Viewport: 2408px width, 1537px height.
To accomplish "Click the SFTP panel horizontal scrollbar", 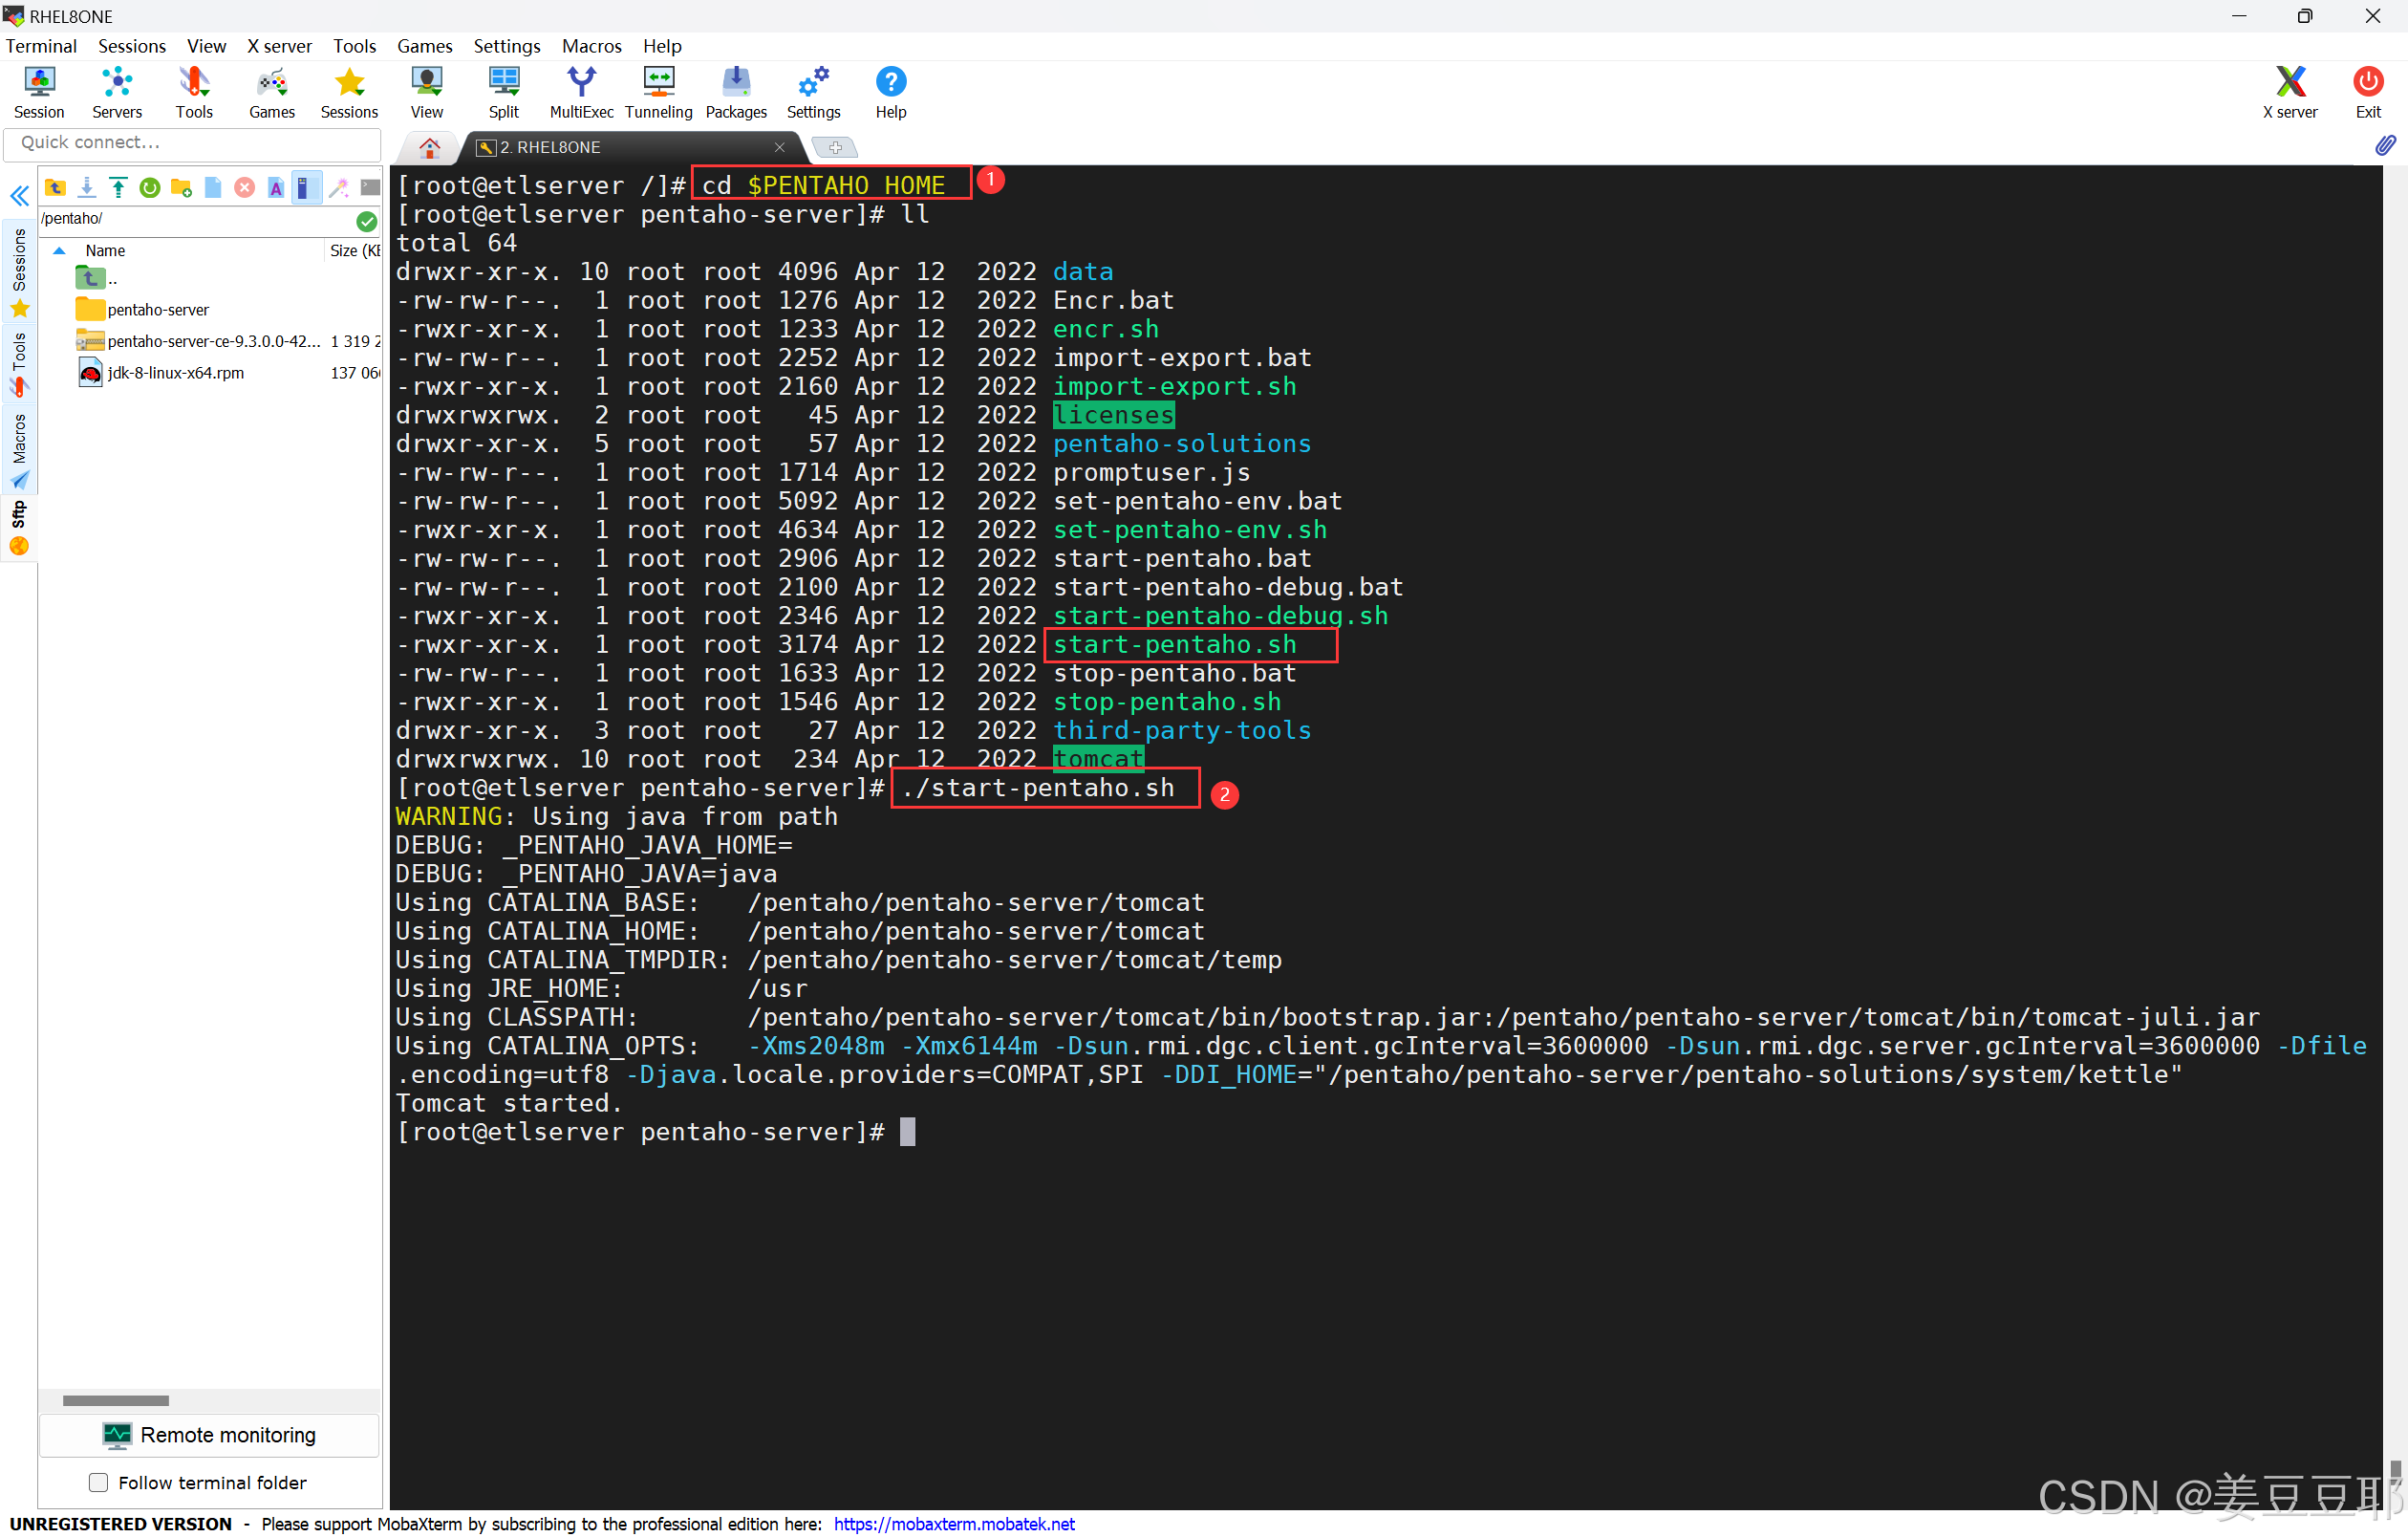I will (x=116, y=1400).
